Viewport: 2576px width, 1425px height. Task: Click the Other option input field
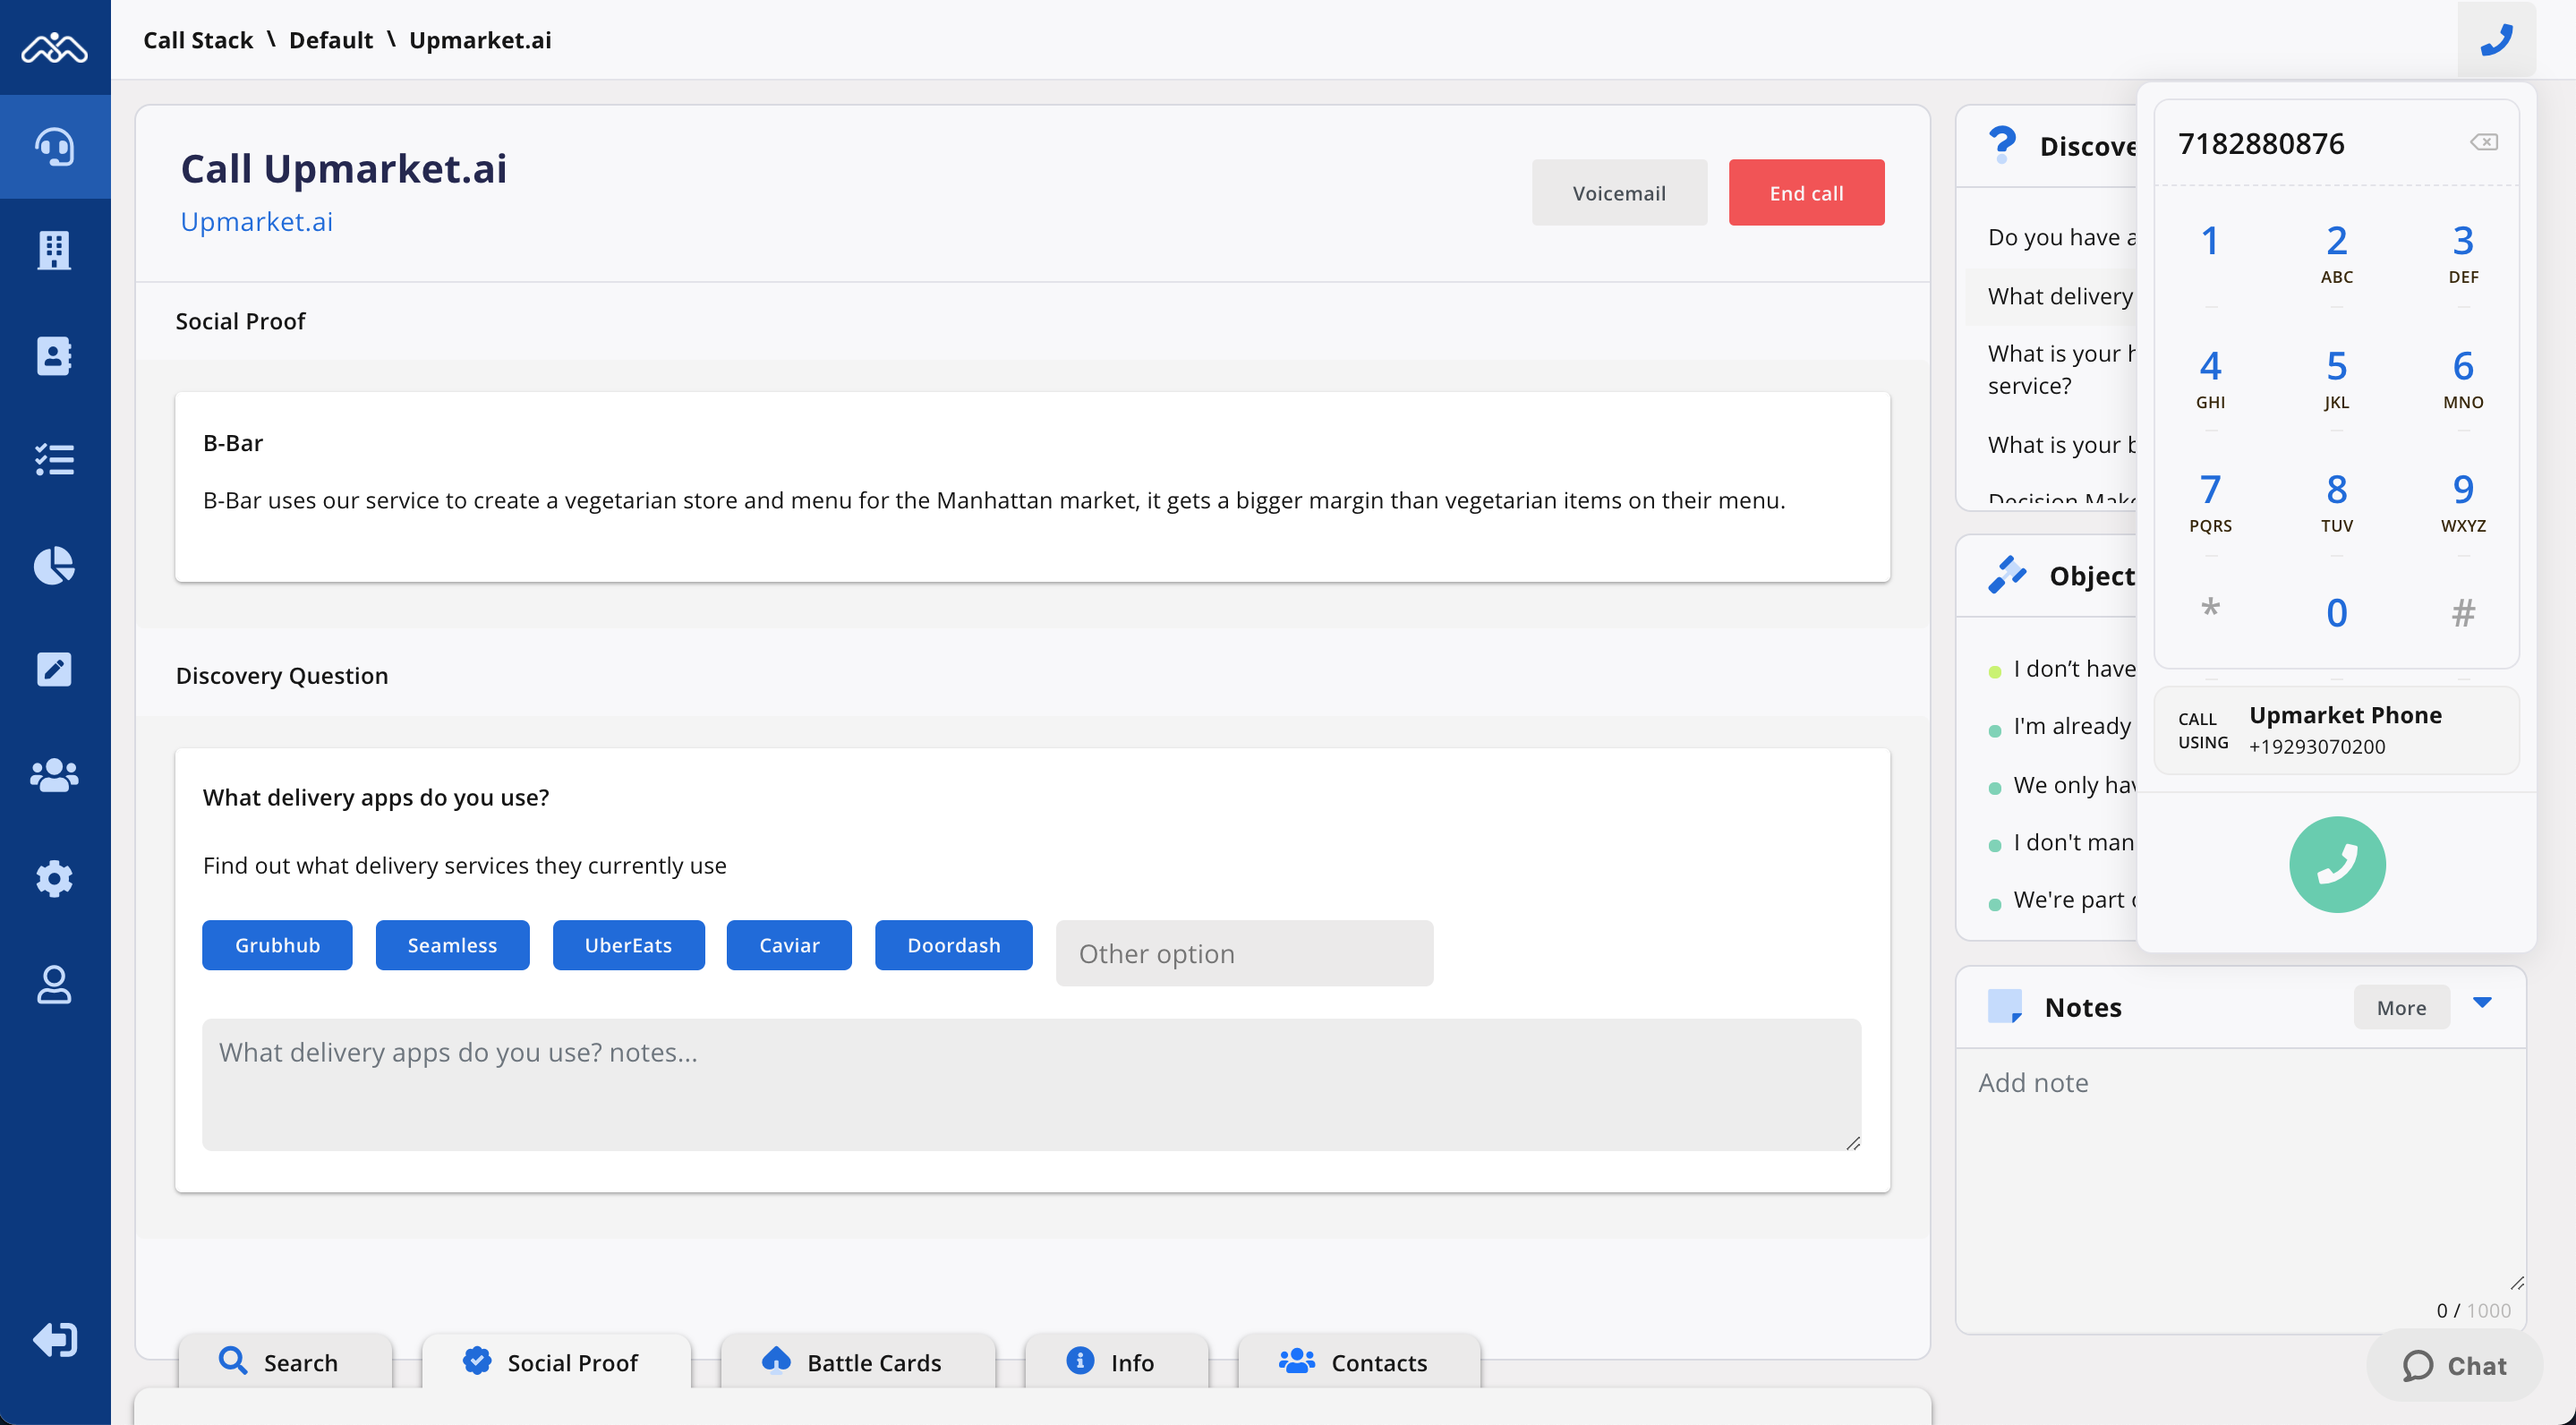point(1243,953)
